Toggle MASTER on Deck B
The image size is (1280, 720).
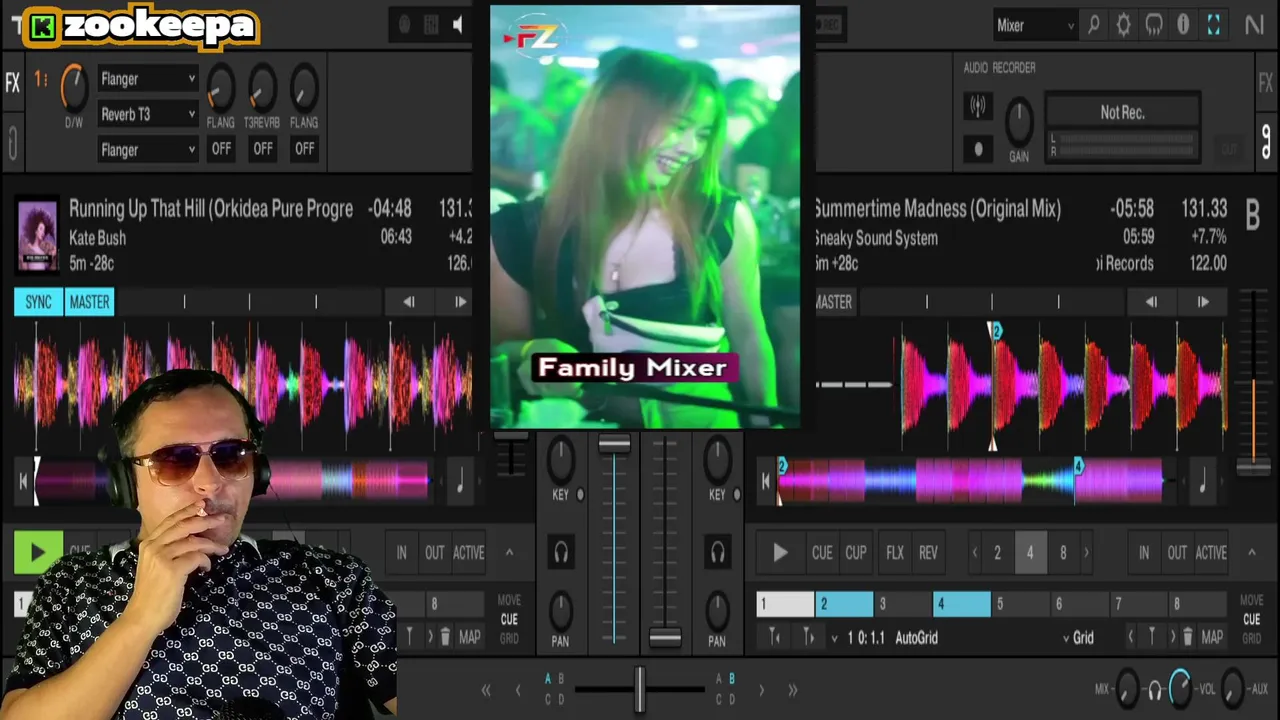(x=834, y=302)
